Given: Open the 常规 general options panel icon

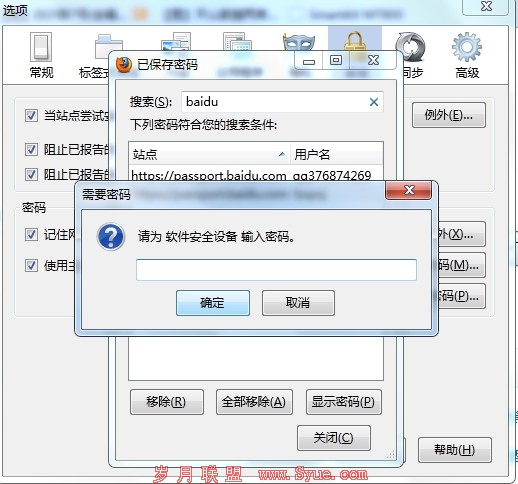Looking at the screenshot, I should (41, 47).
